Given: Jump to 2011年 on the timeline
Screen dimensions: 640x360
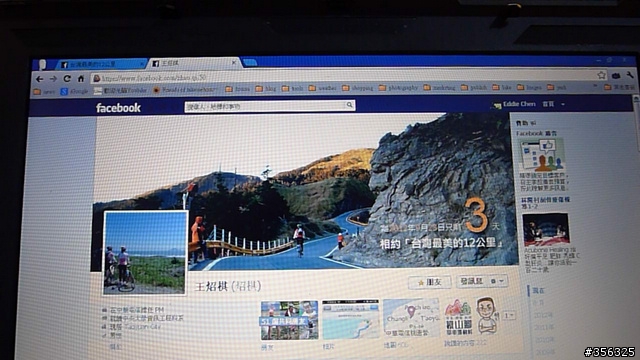Looking at the screenshot, I should coord(544,327).
